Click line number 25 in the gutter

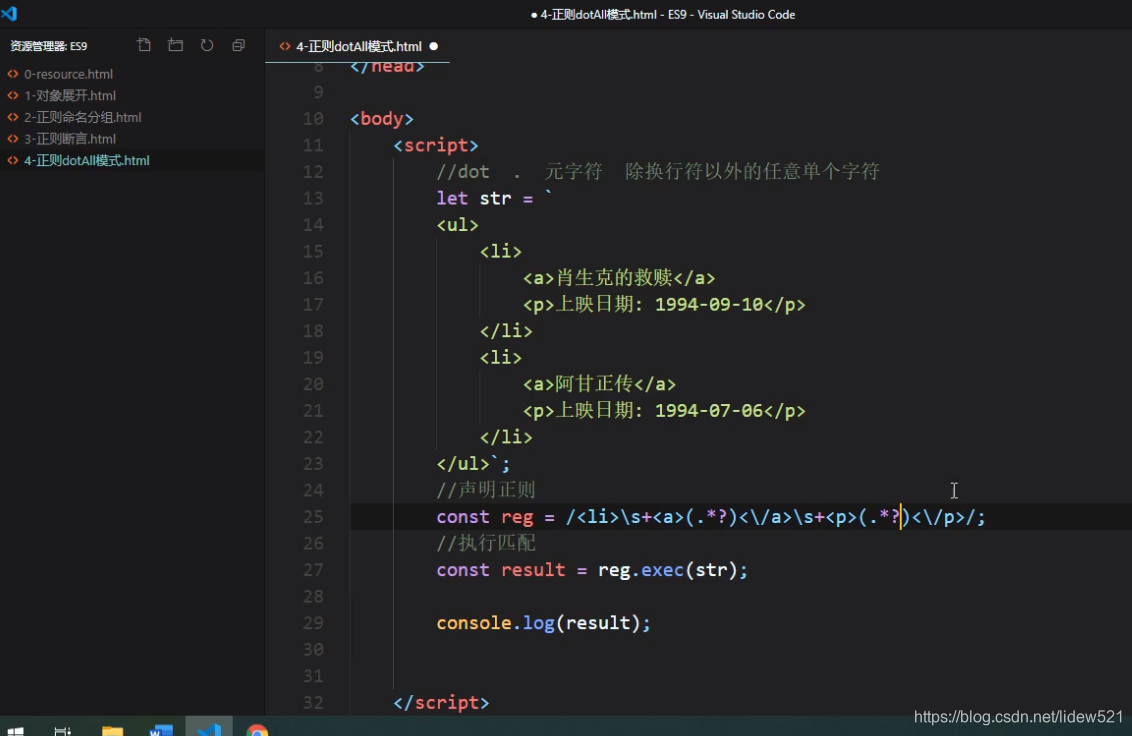[x=313, y=517]
